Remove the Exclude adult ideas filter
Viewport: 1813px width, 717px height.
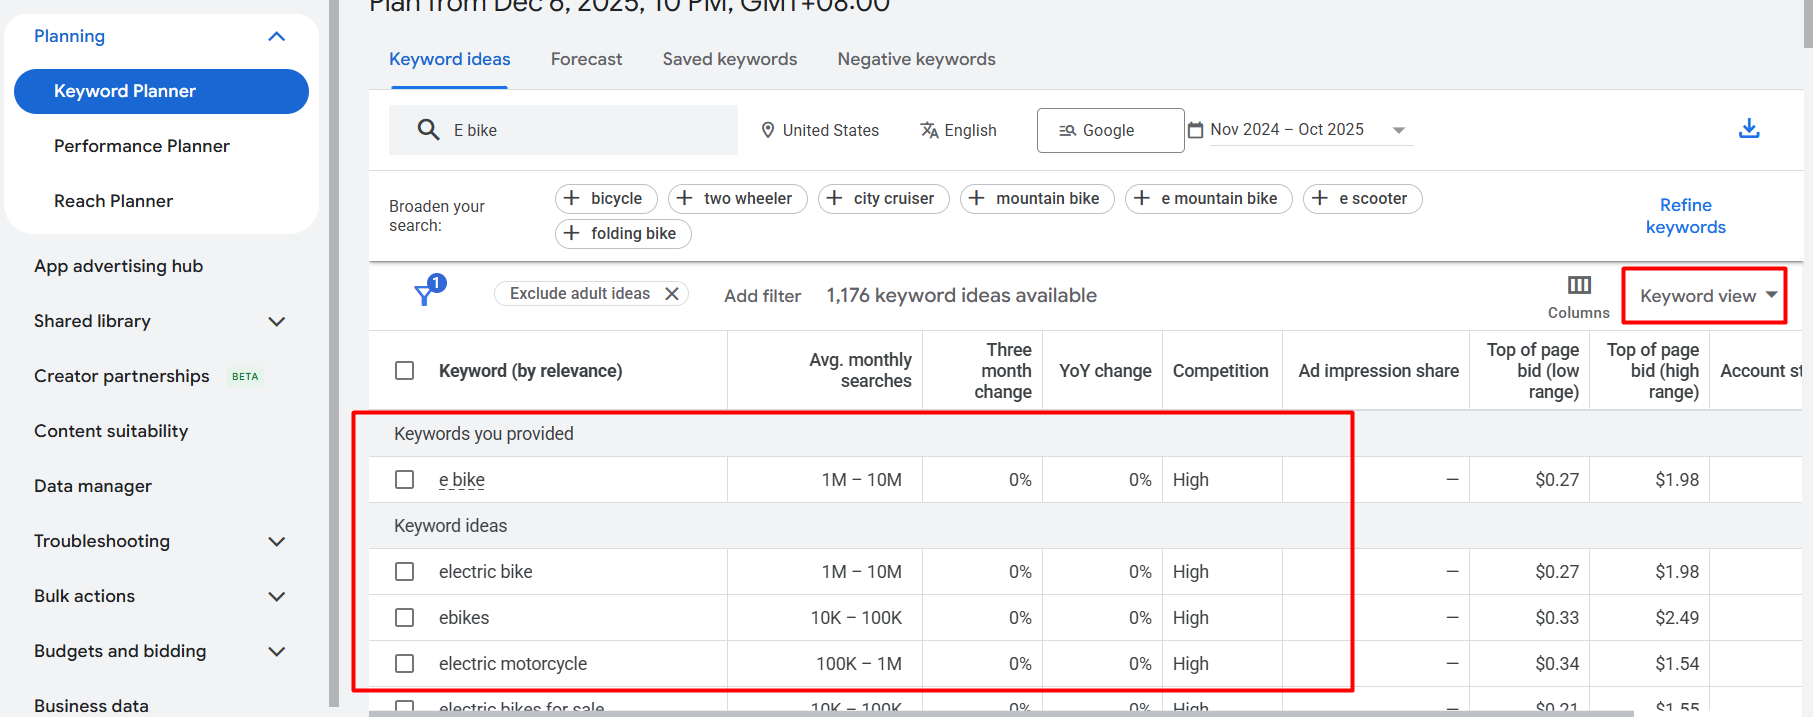tap(672, 294)
